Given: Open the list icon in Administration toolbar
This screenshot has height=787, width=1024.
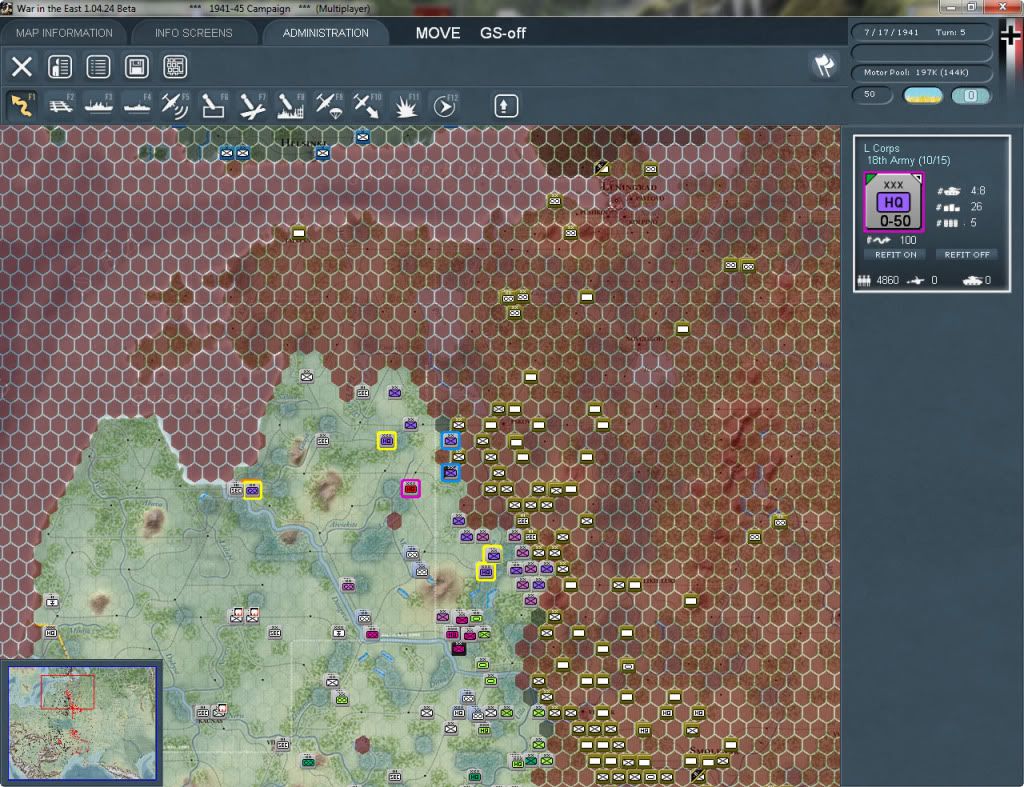Looking at the screenshot, I should (x=98, y=67).
